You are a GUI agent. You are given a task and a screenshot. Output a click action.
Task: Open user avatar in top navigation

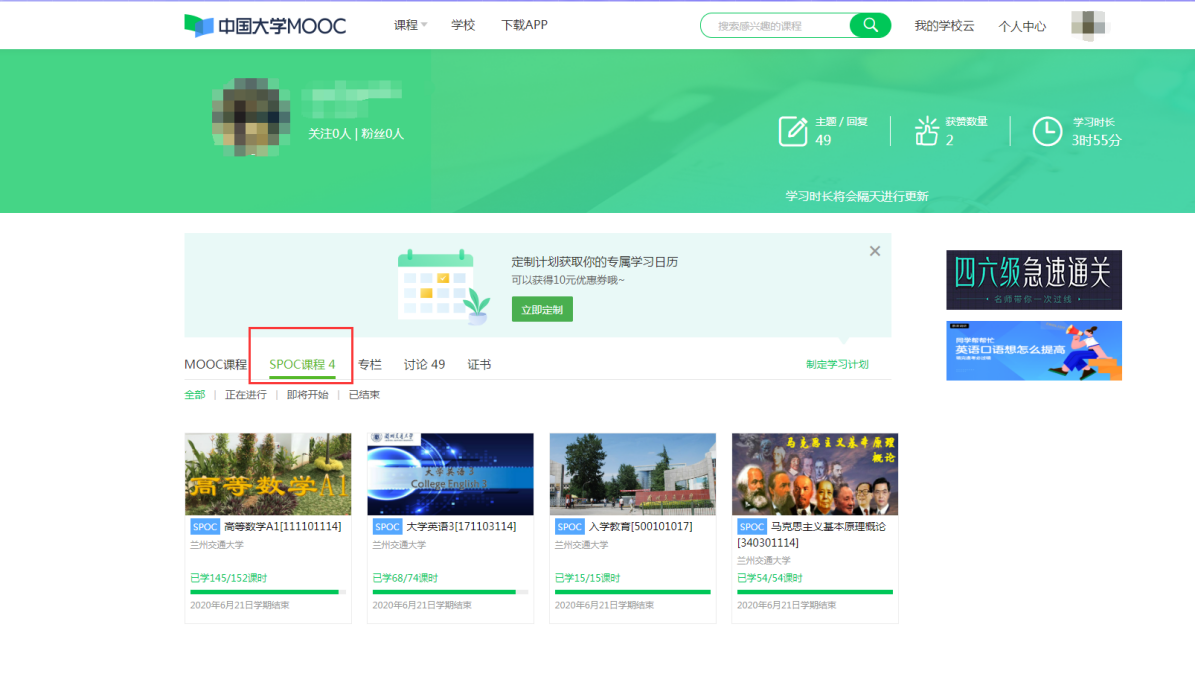1087,25
